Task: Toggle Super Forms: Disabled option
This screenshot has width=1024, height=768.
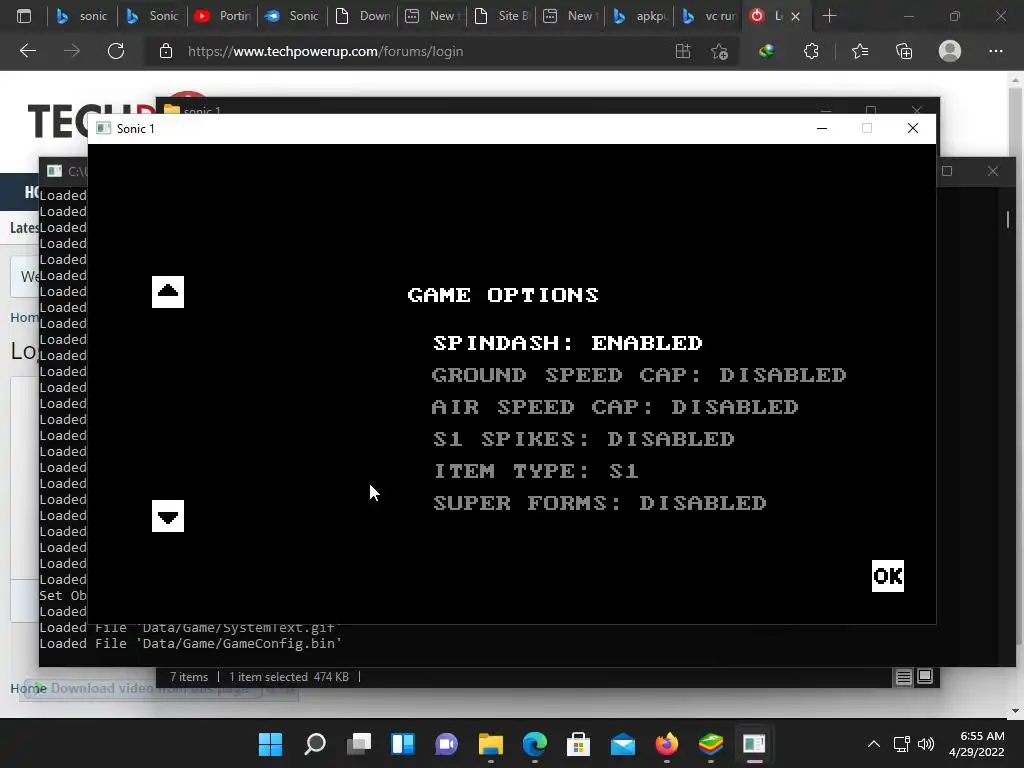Action: [600, 503]
